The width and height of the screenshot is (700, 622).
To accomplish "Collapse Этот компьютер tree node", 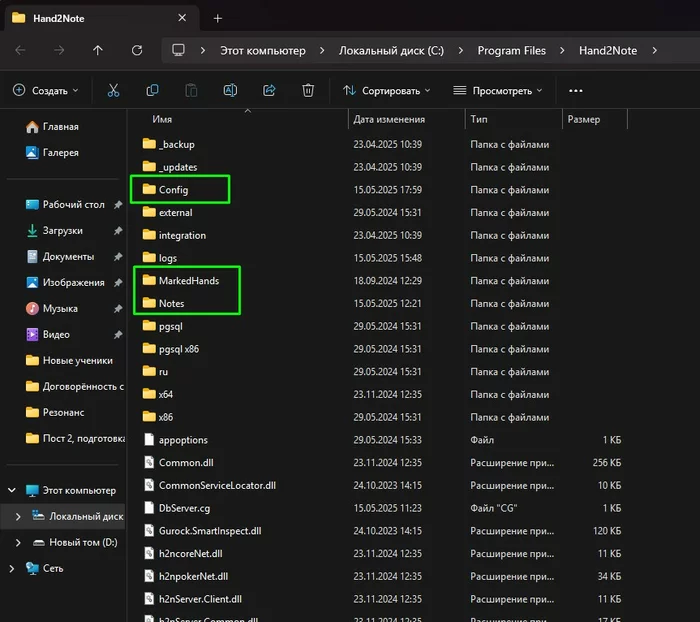I will [x=12, y=490].
